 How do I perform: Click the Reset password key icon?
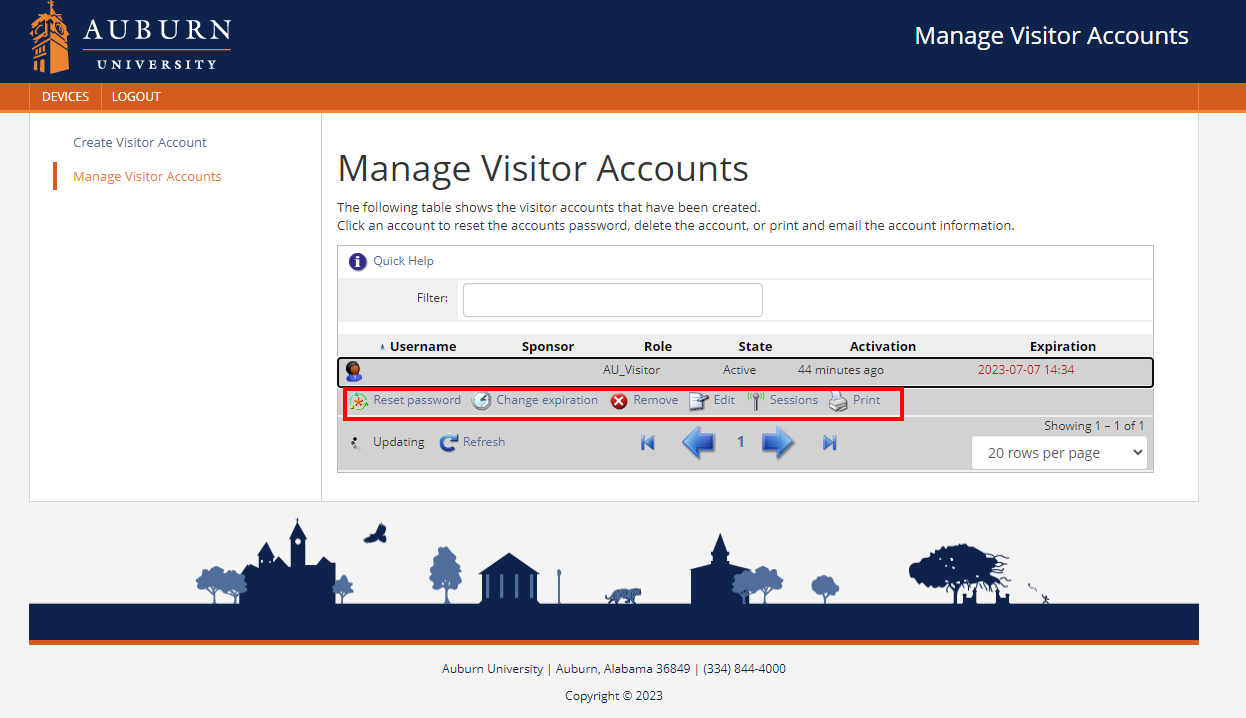point(358,401)
